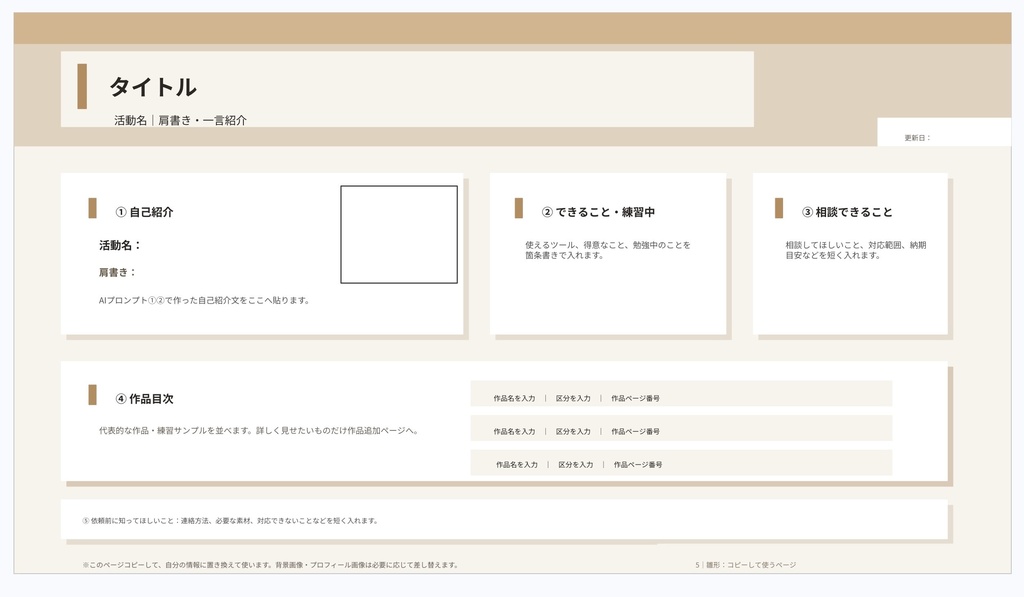This screenshot has width=1024, height=597.
Task: Click 作品ページ番号 in the third works row
Action: coord(638,465)
